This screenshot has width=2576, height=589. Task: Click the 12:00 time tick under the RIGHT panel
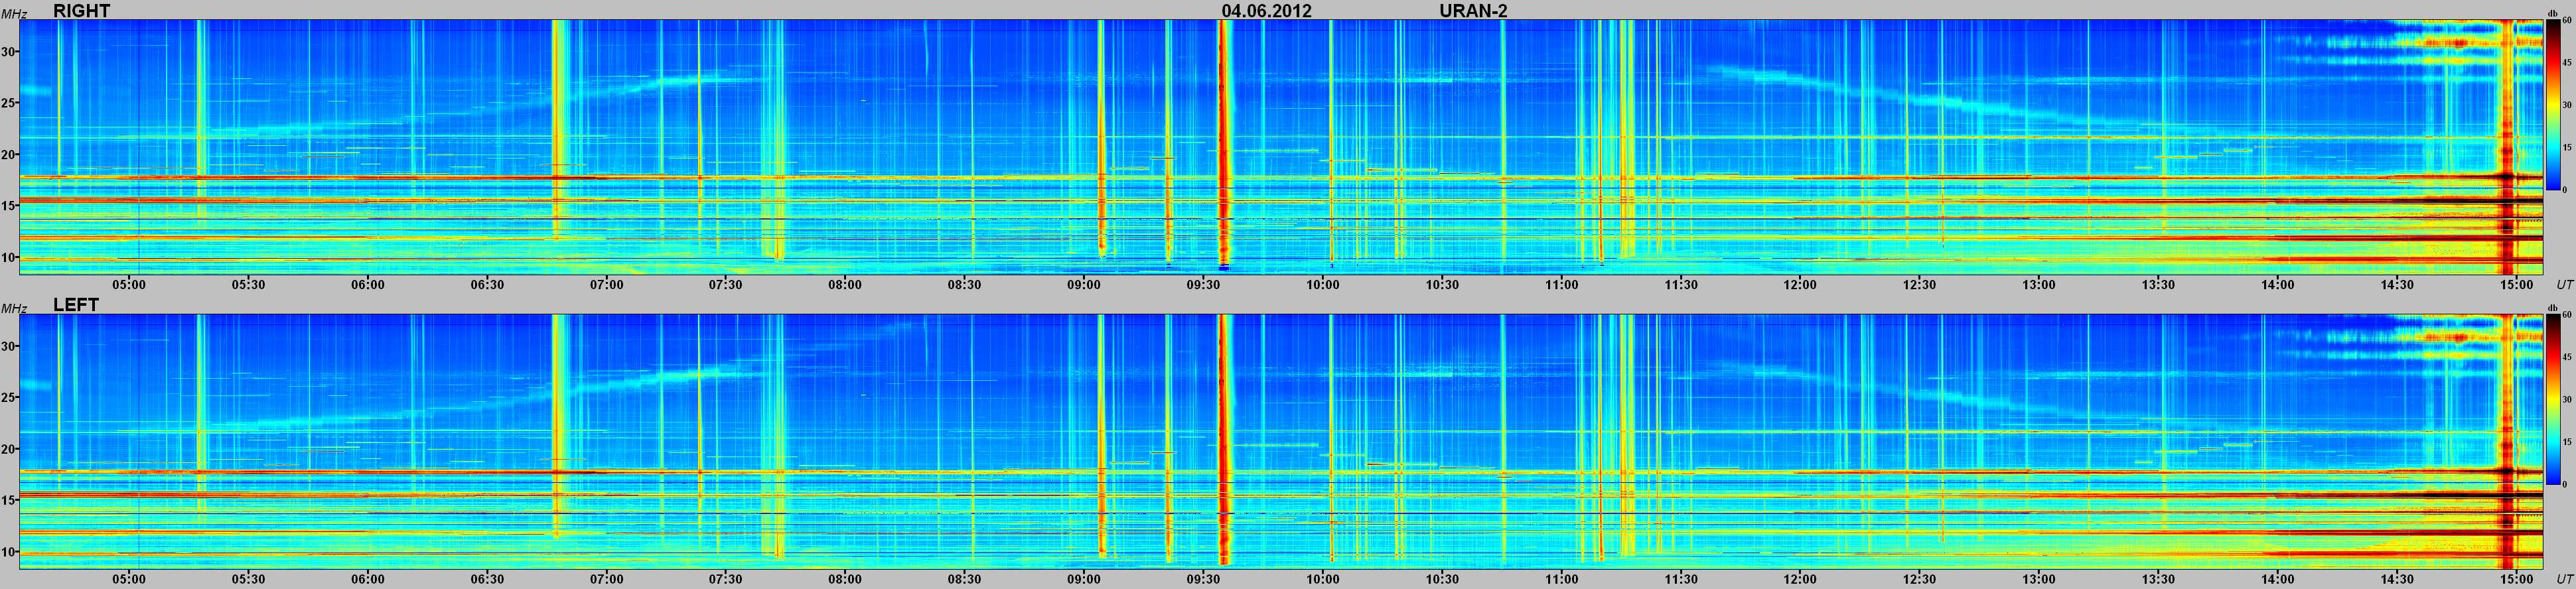click(x=1800, y=285)
